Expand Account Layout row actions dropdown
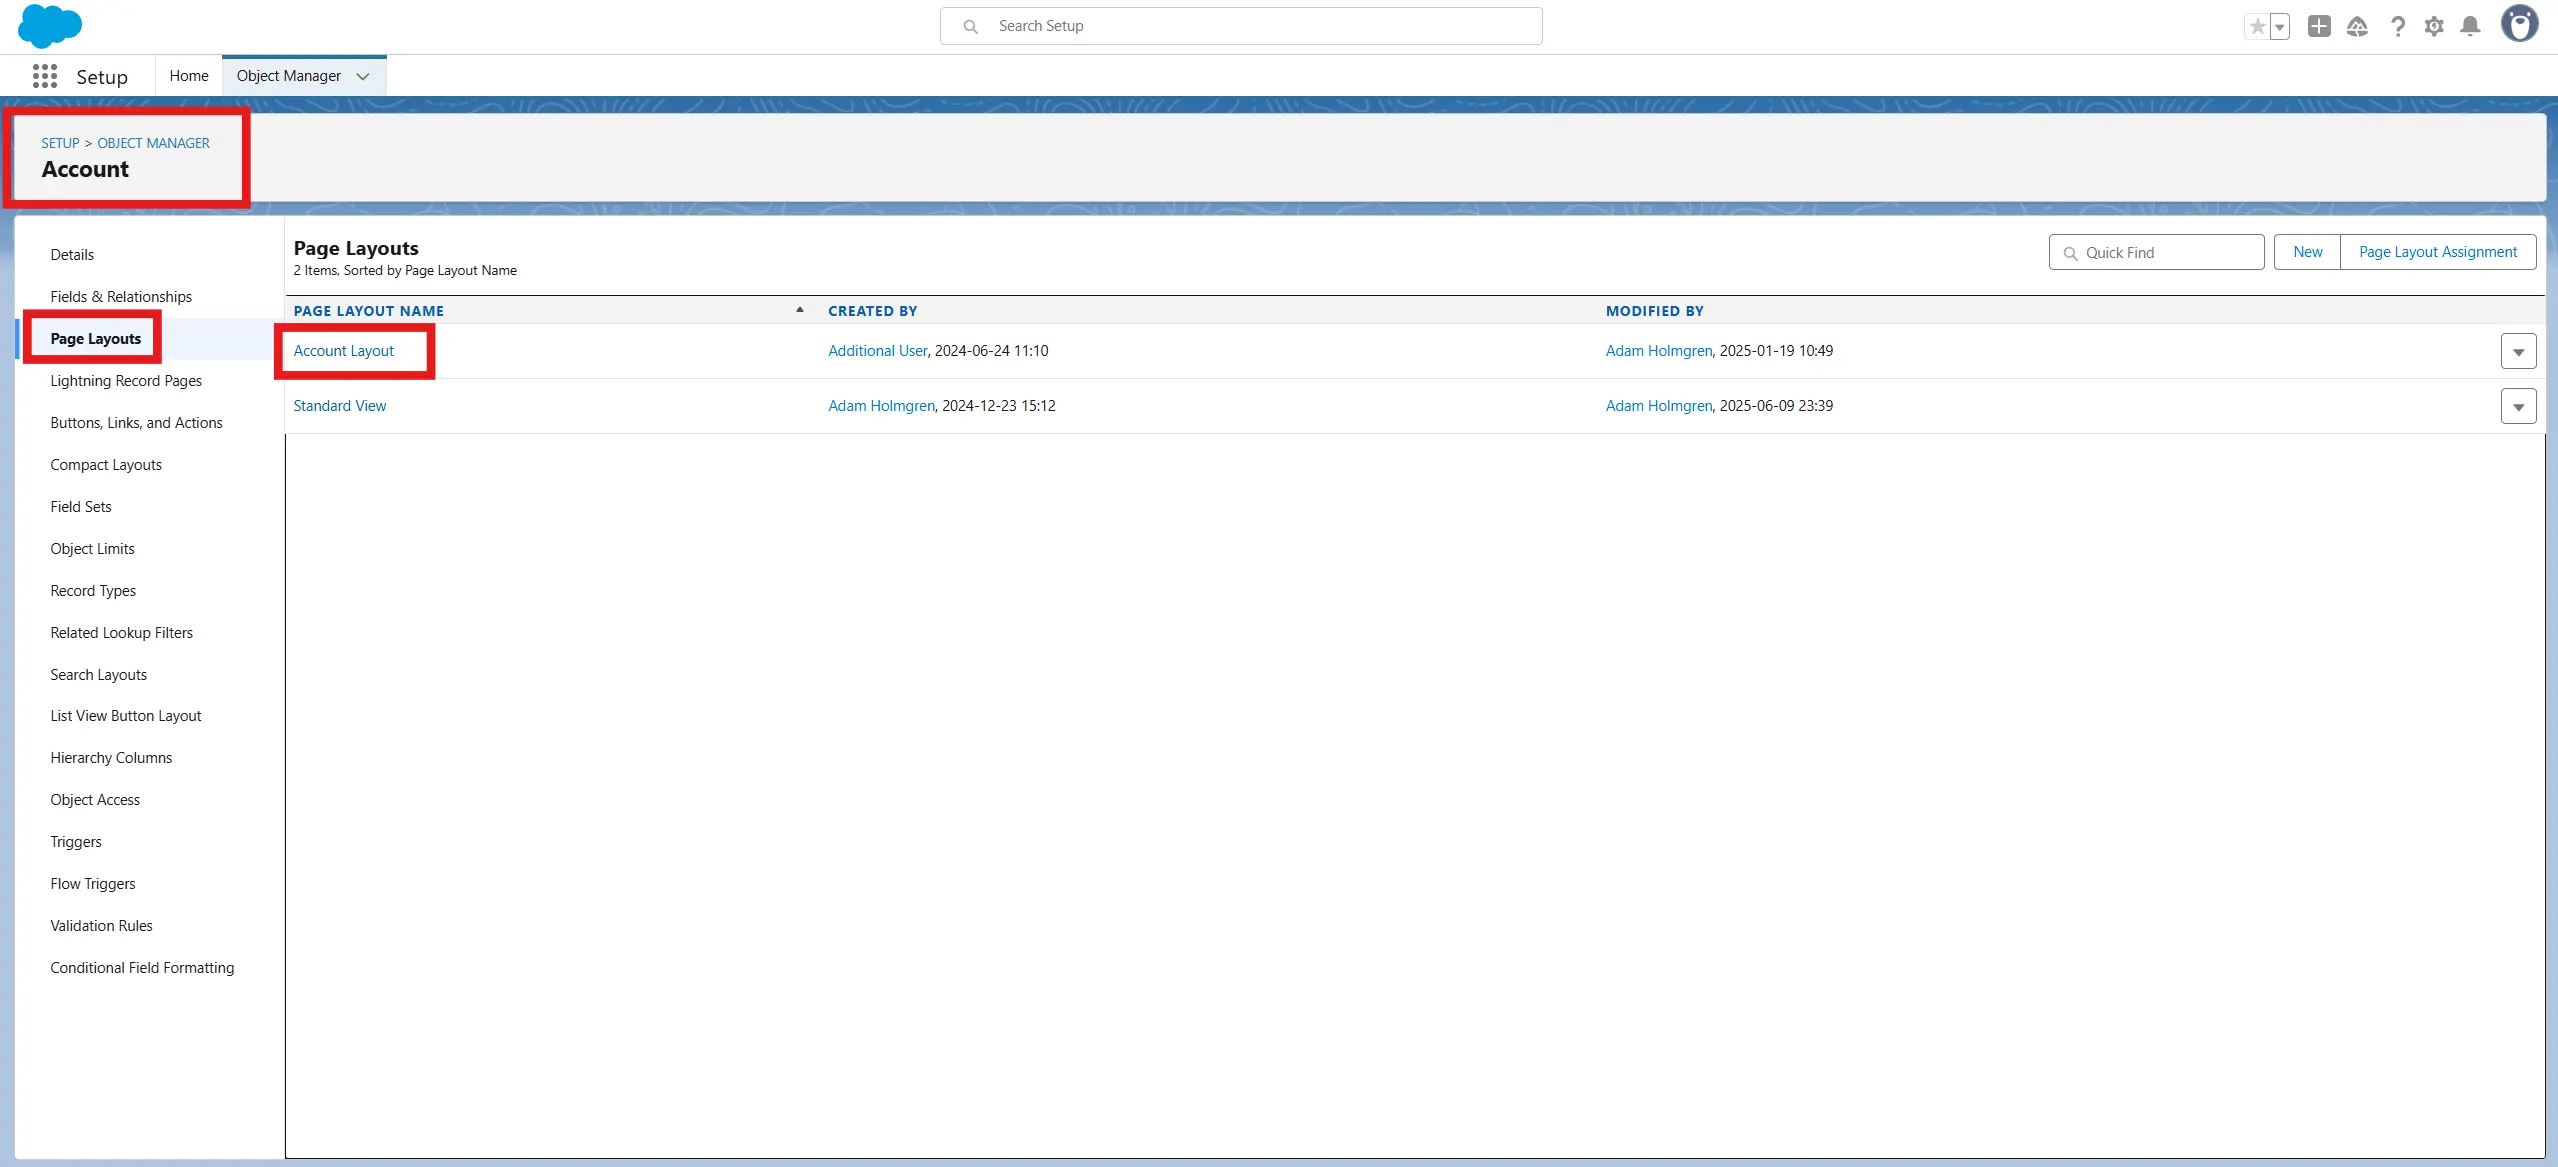Viewport: 2558px width, 1167px height. [x=2517, y=352]
